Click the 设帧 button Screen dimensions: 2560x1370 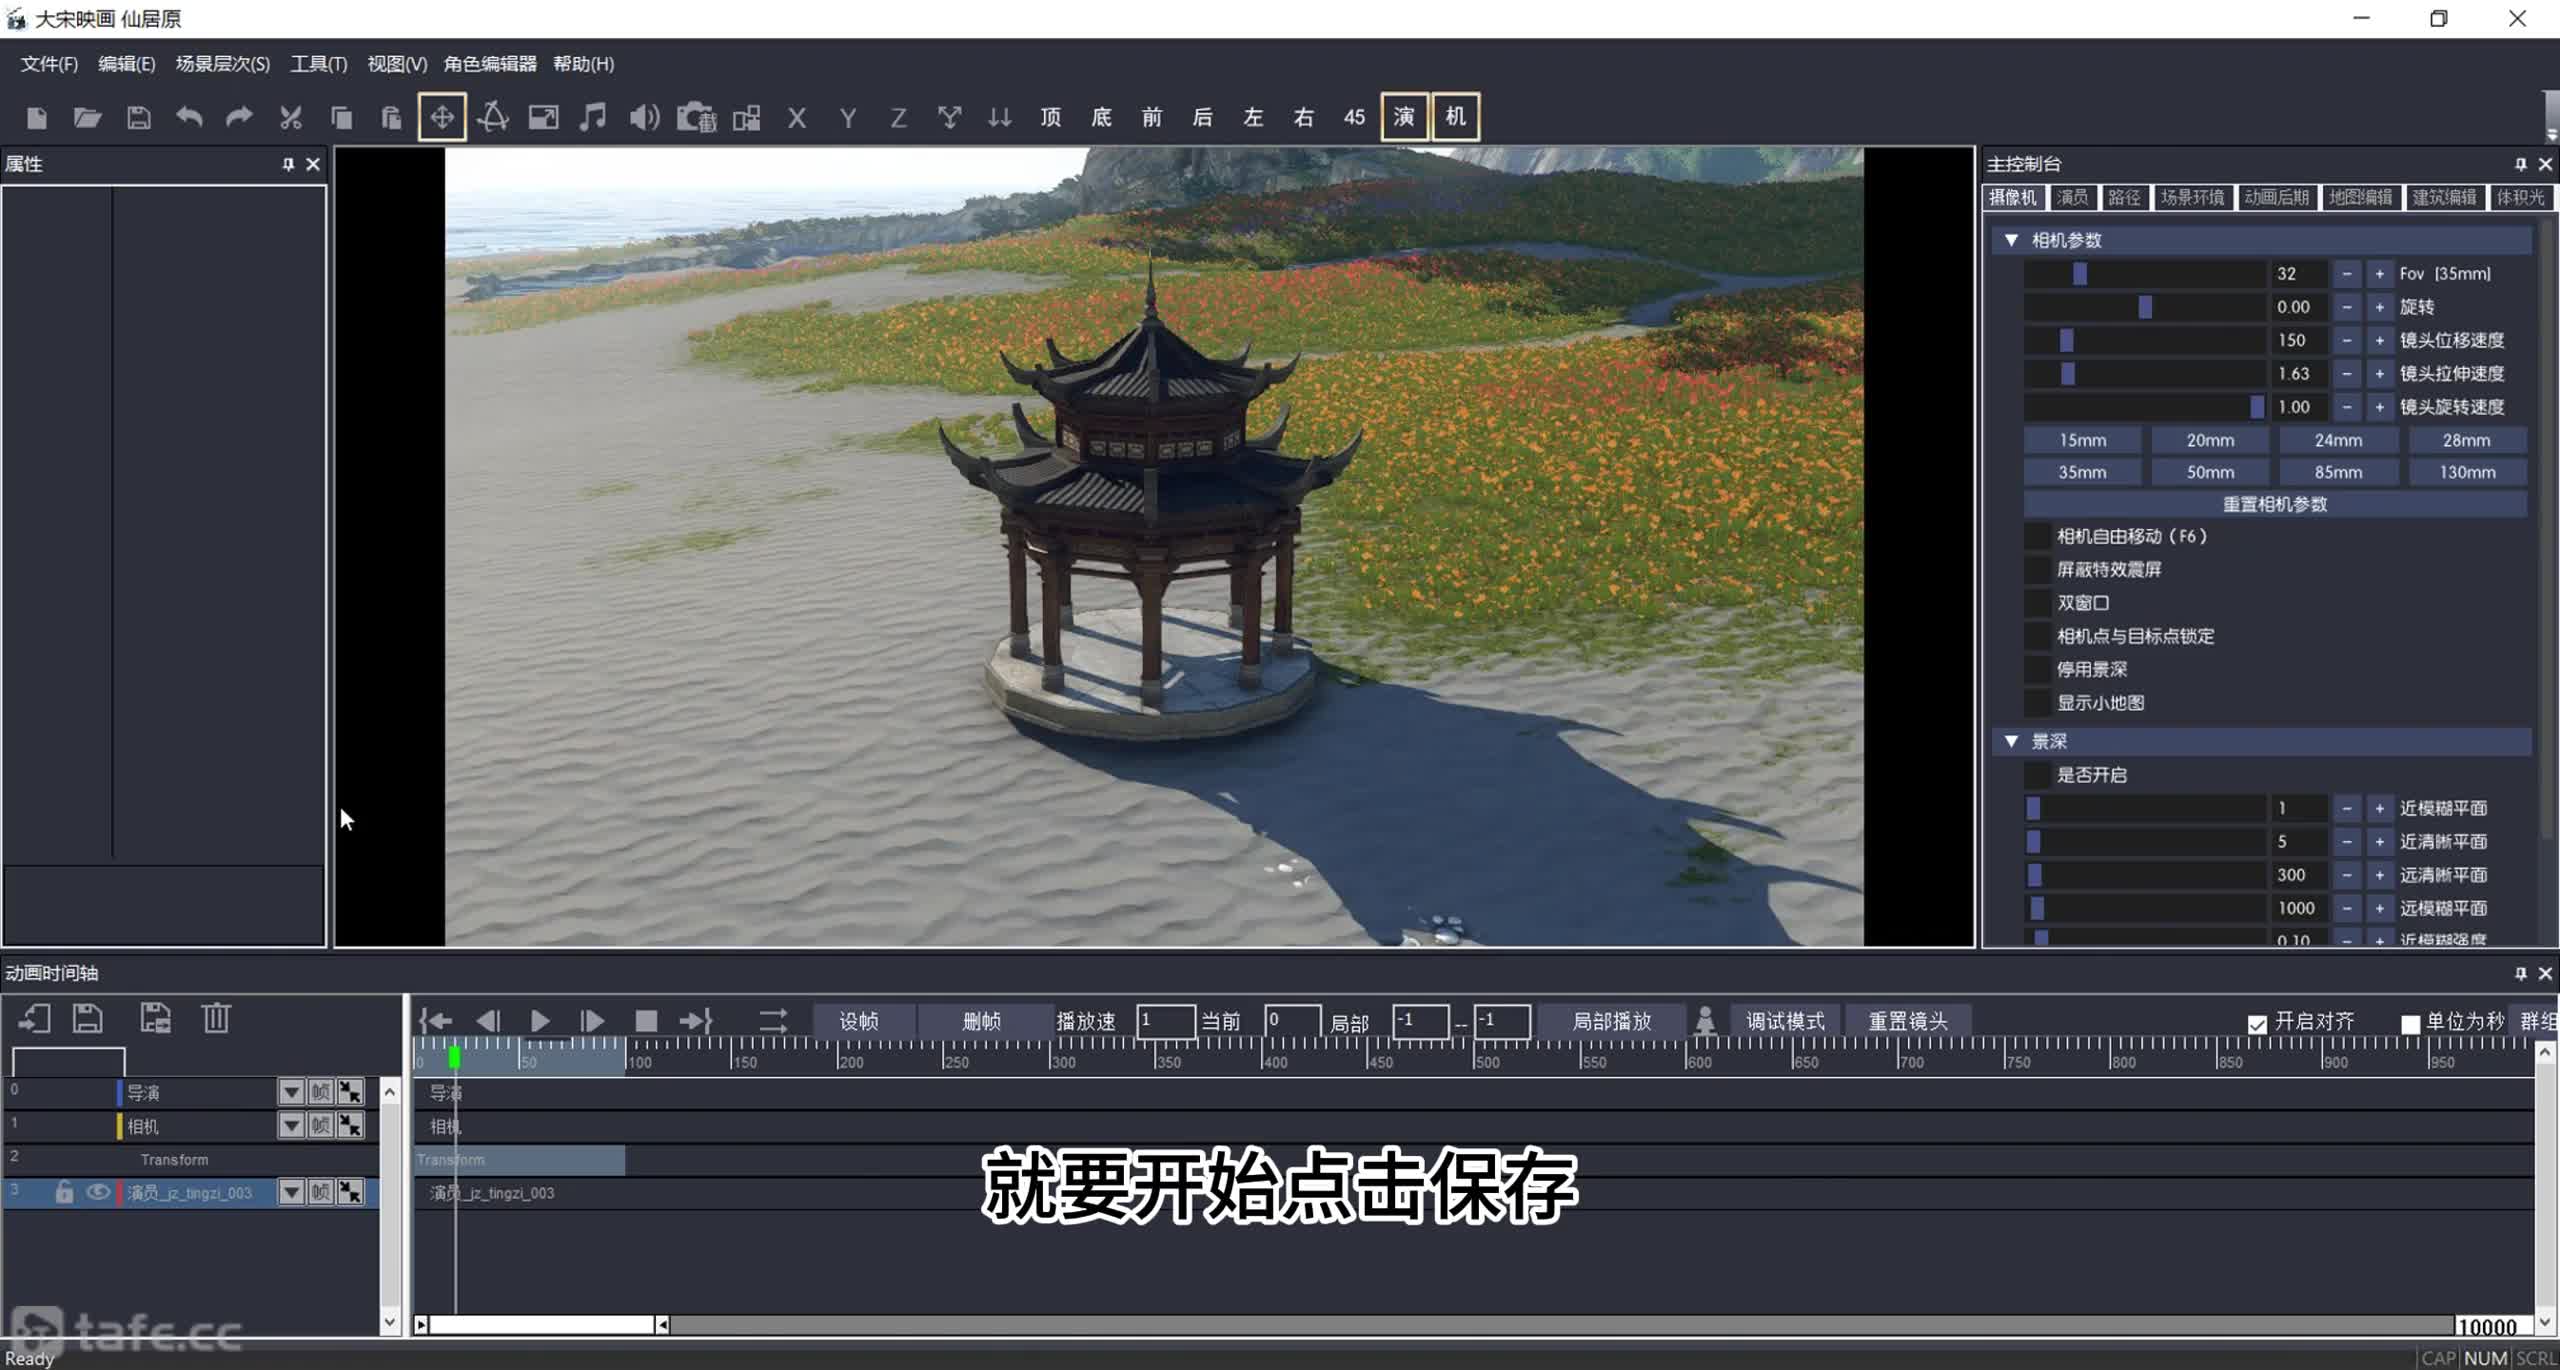point(859,1021)
